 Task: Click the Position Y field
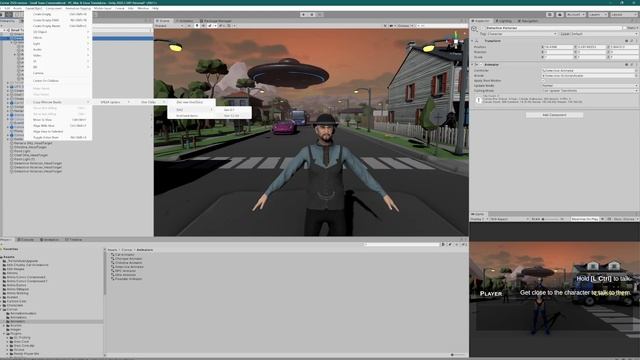tap(591, 47)
